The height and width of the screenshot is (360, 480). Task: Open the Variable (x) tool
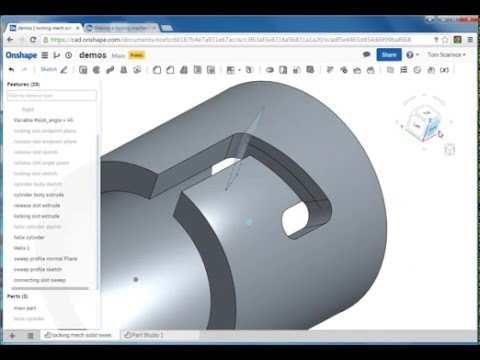coord(444,70)
